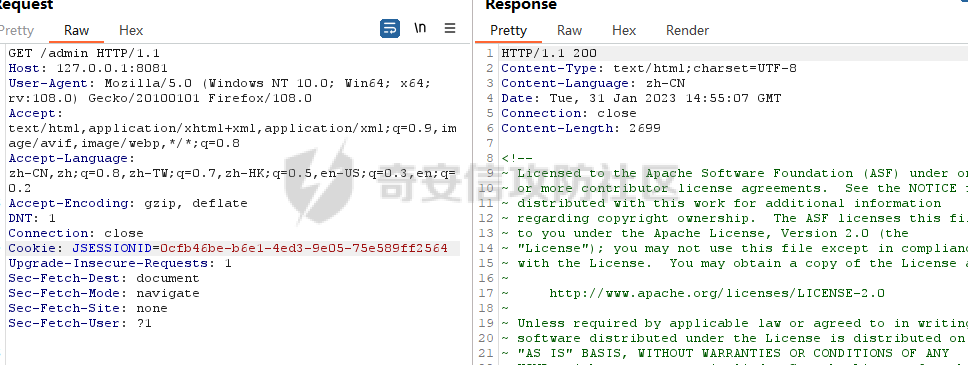The image size is (968, 365).
Task: Click the 'Unless required by applicable law' line
Action: click(734, 323)
